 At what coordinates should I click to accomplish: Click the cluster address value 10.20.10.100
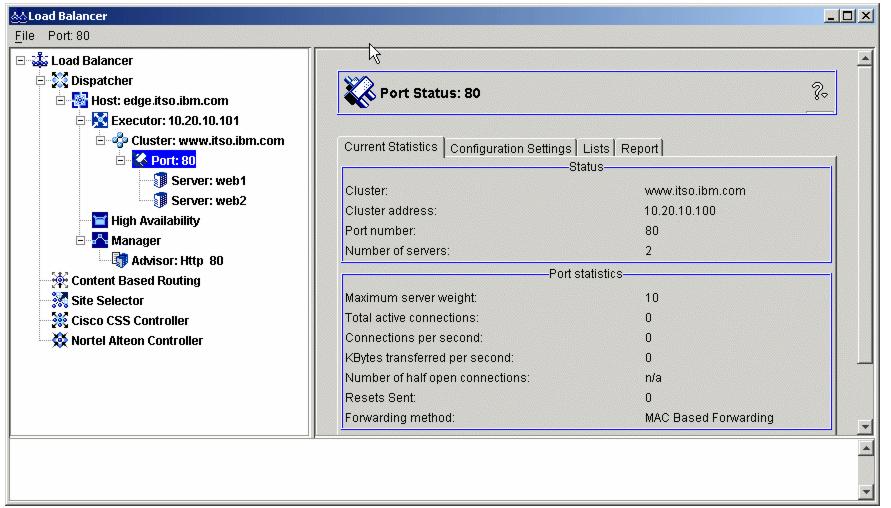click(x=680, y=211)
